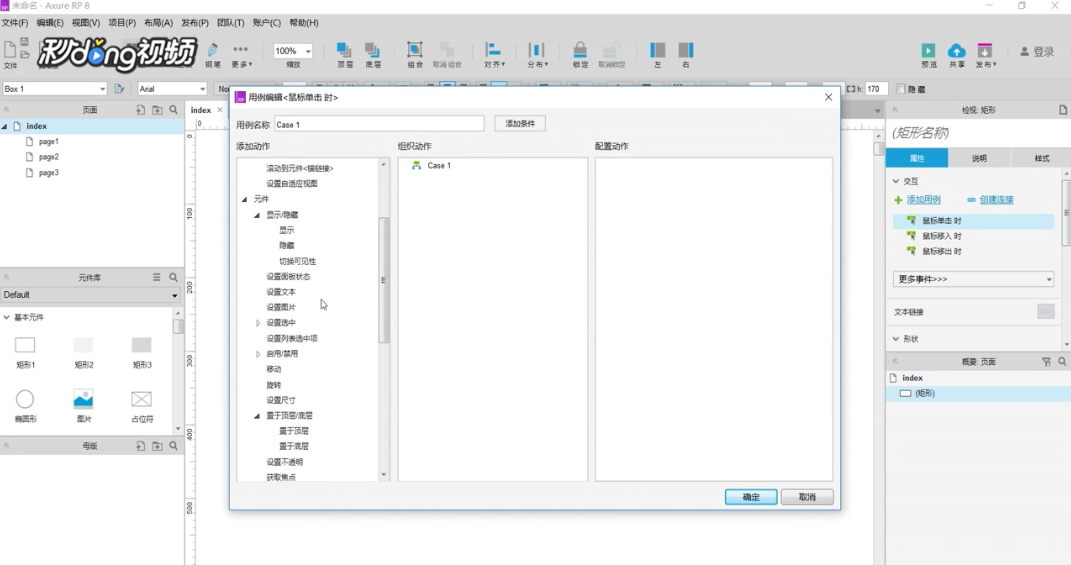This screenshot has height=565, width=1071.
Task: Open the 视图(V) menu
Action: (x=86, y=23)
